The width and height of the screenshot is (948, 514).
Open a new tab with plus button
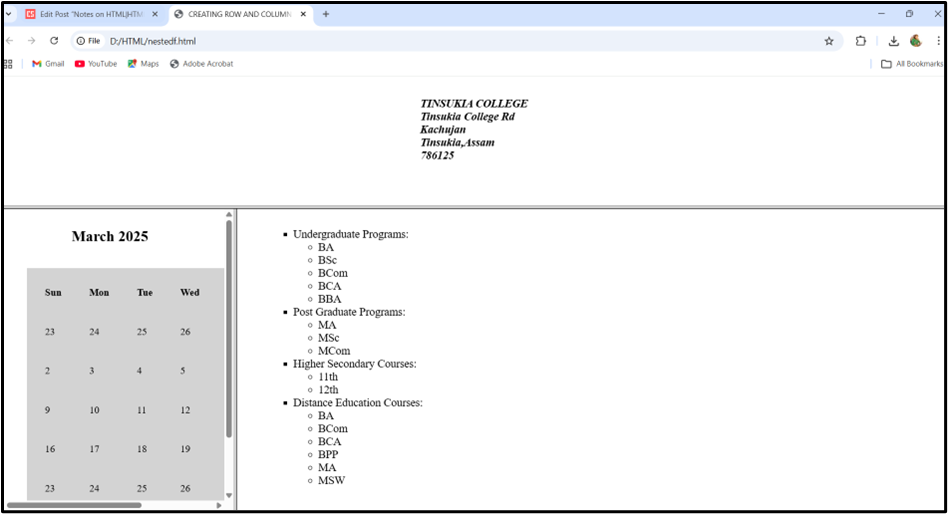coord(326,14)
